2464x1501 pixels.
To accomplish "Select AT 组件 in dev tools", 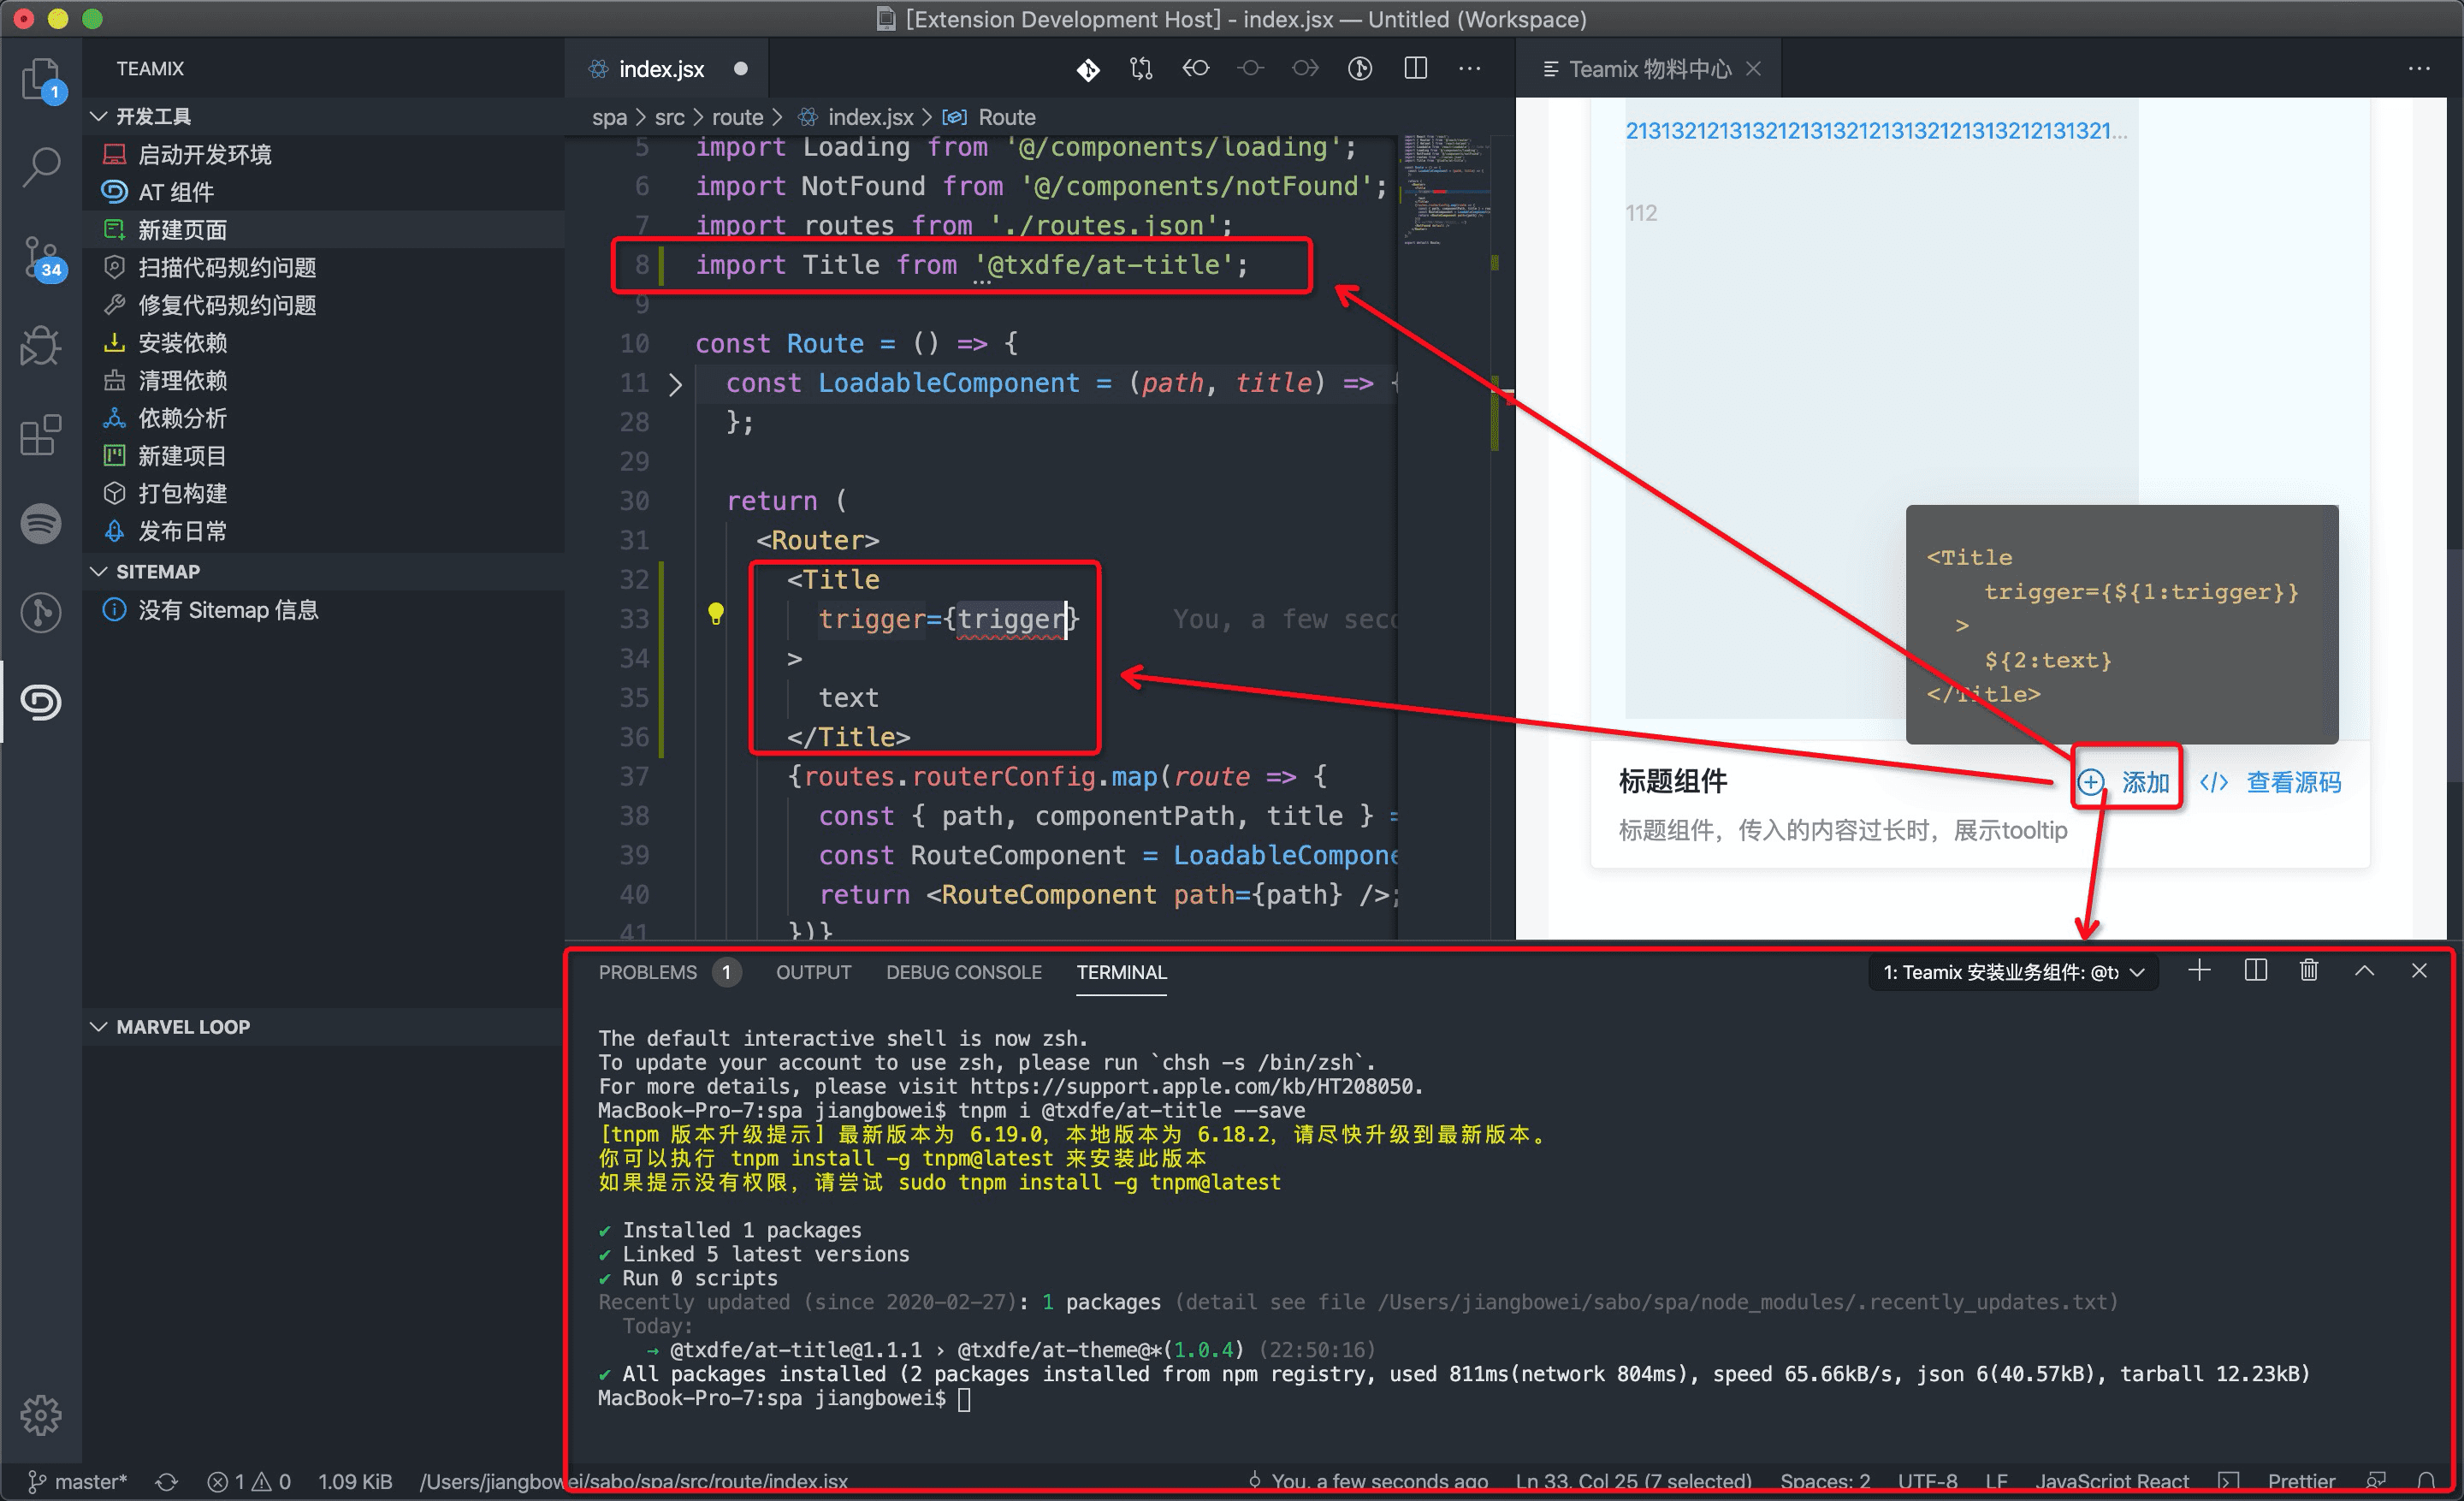I will click(x=325, y=192).
